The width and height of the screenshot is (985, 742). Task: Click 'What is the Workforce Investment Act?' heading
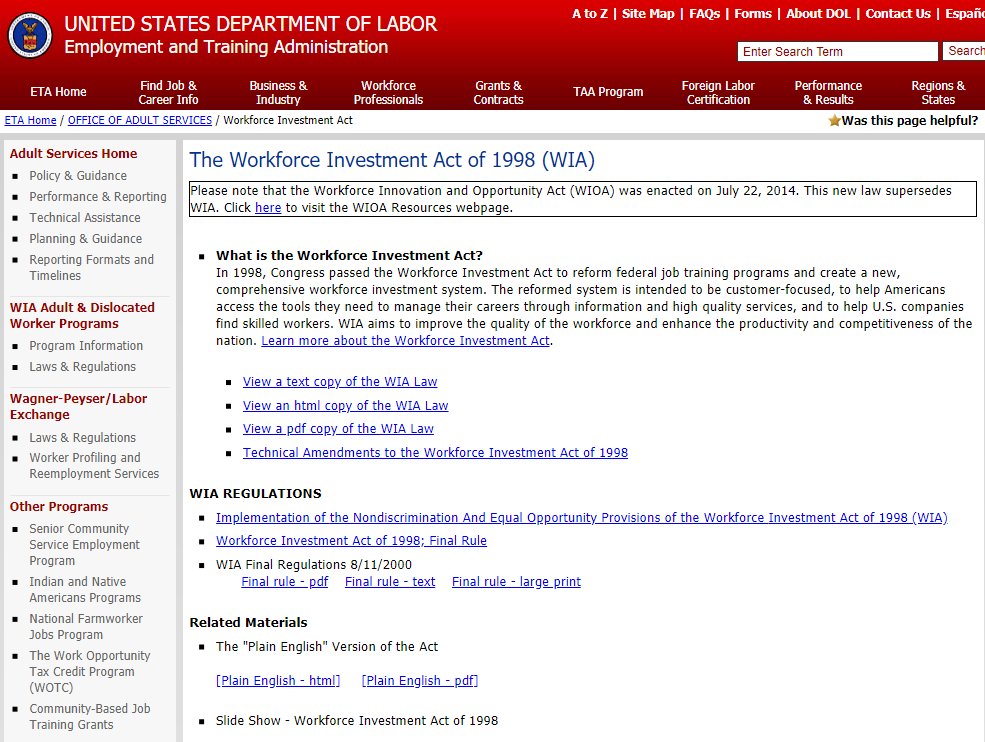pyautogui.click(x=349, y=256)
